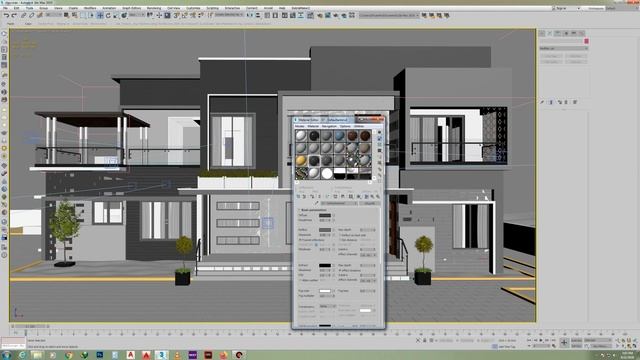
Task: Open Modifier List dropdown
Action: [563, 48]
